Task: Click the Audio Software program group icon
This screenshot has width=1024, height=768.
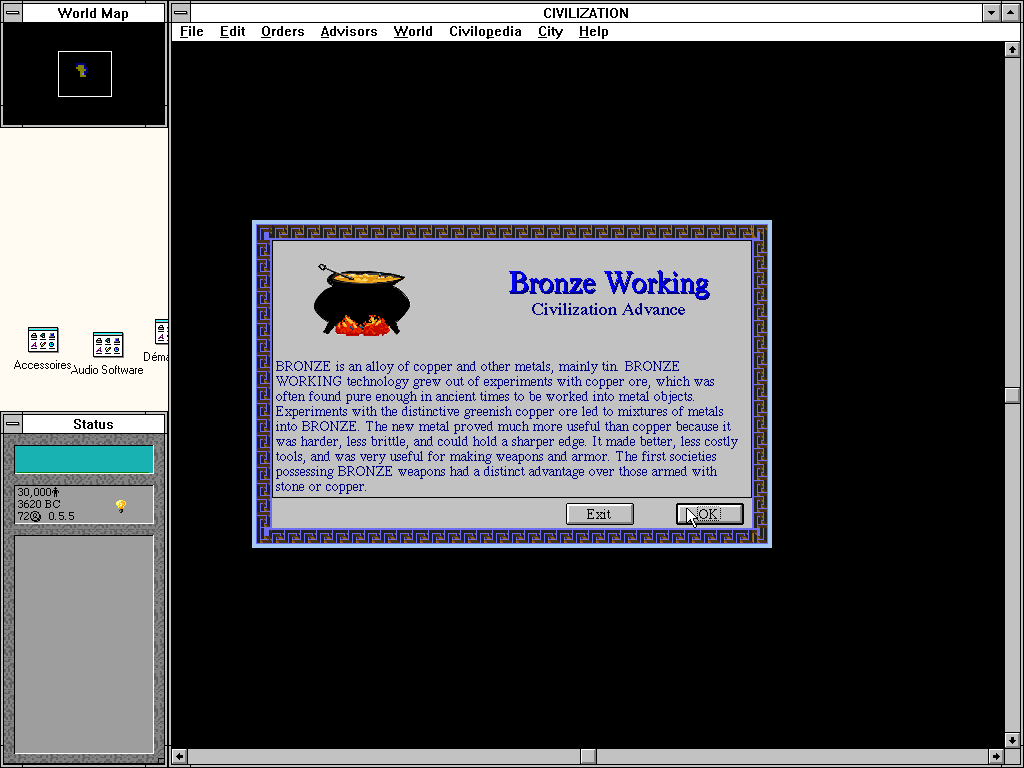Action: (x=108, y=345)
